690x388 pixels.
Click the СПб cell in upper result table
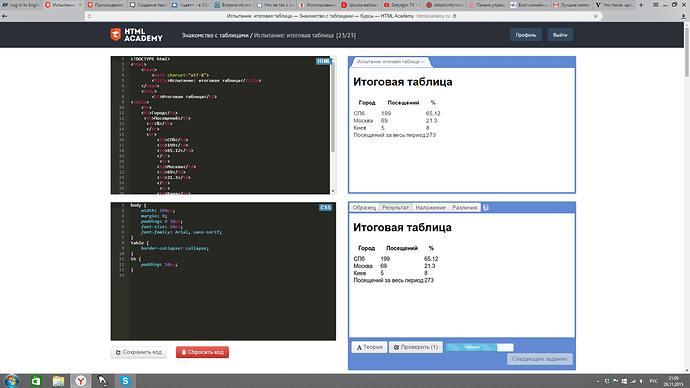coord(359,113)
